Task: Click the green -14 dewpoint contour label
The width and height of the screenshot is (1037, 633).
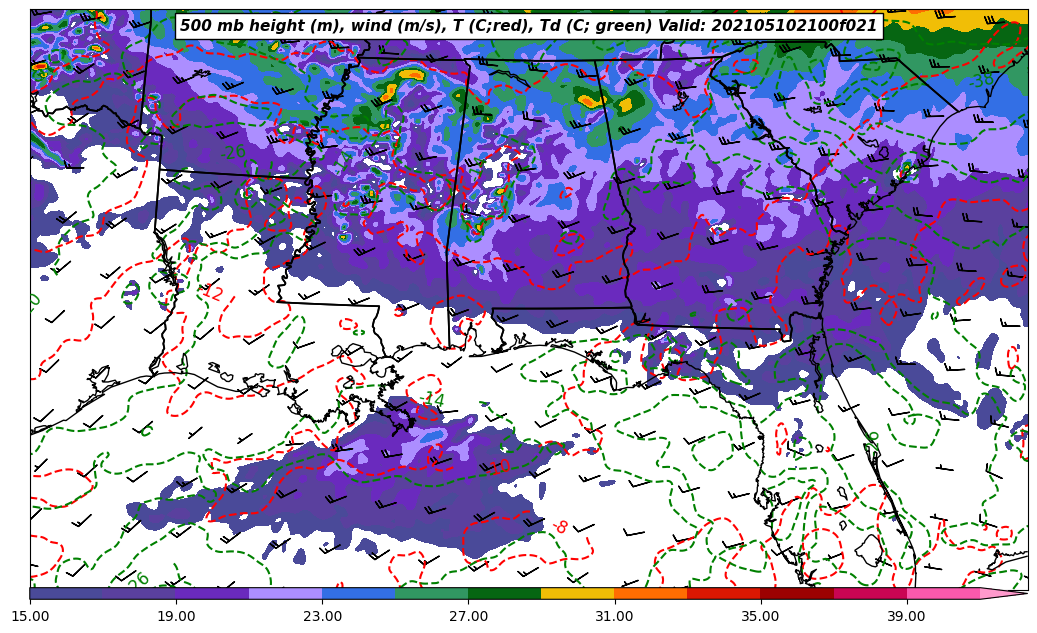Action: pos(431,401)
